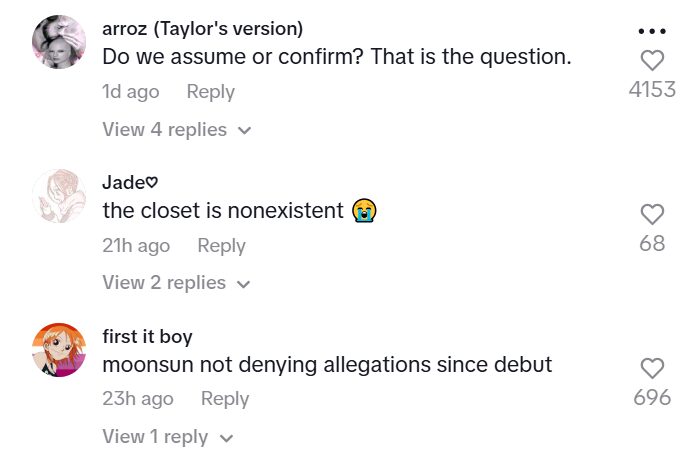Reply to first it boy's moonsun comment
The width and height of the screenshot is (700, 464).
(x=225, y=399)
